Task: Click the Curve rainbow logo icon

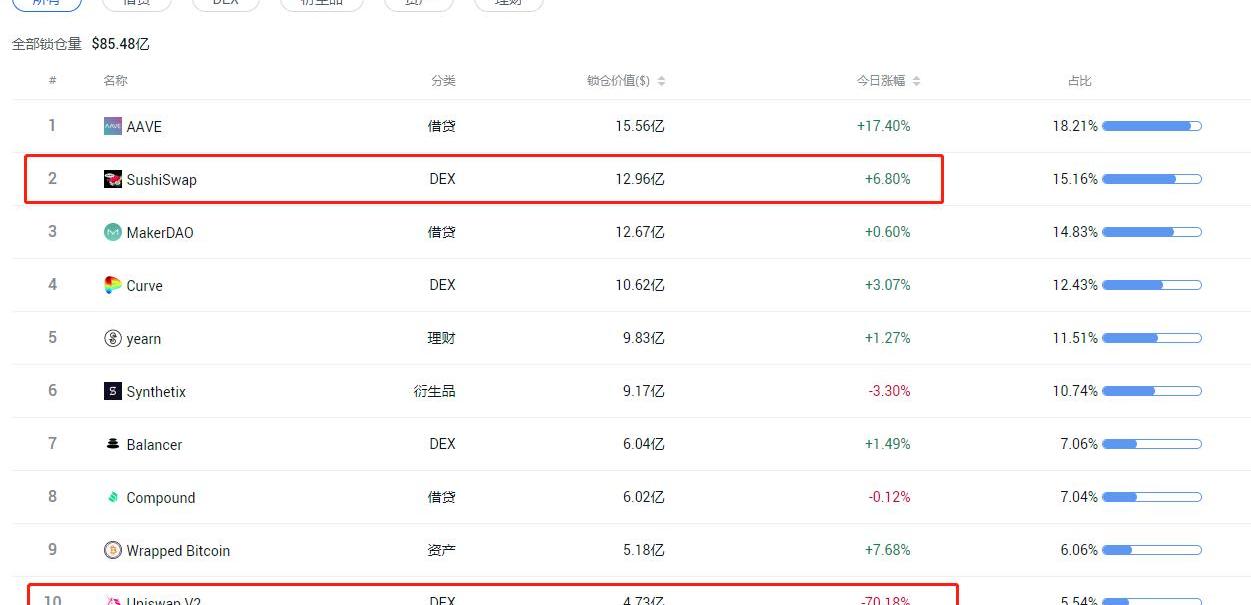Action: pyautogui.click(x=112, y=285)
